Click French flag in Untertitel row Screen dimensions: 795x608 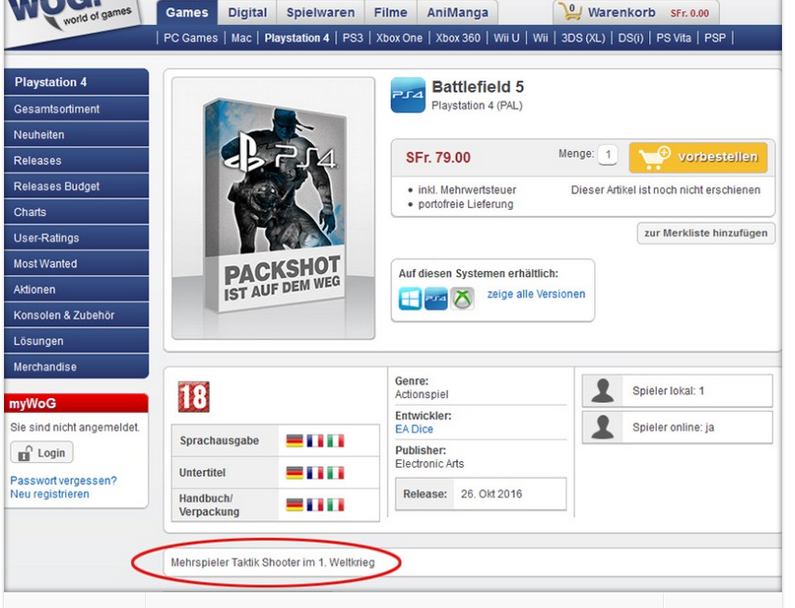pos(315,473)
